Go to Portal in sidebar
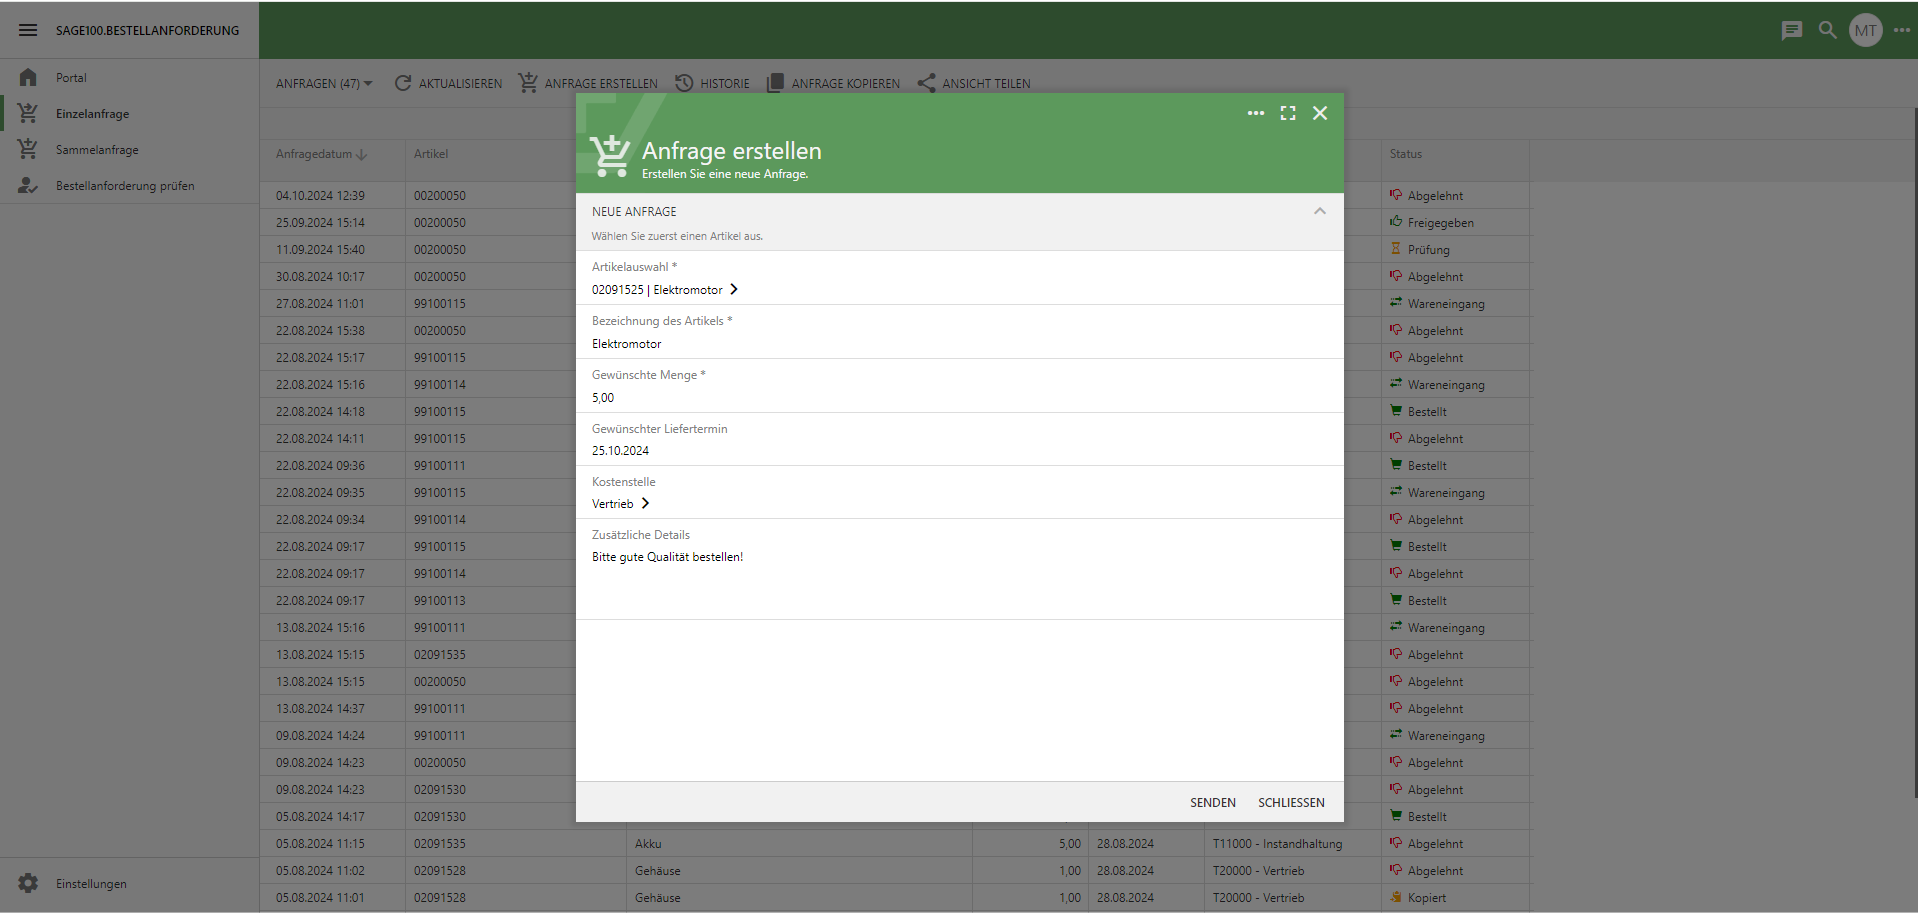 pos(130,77)
